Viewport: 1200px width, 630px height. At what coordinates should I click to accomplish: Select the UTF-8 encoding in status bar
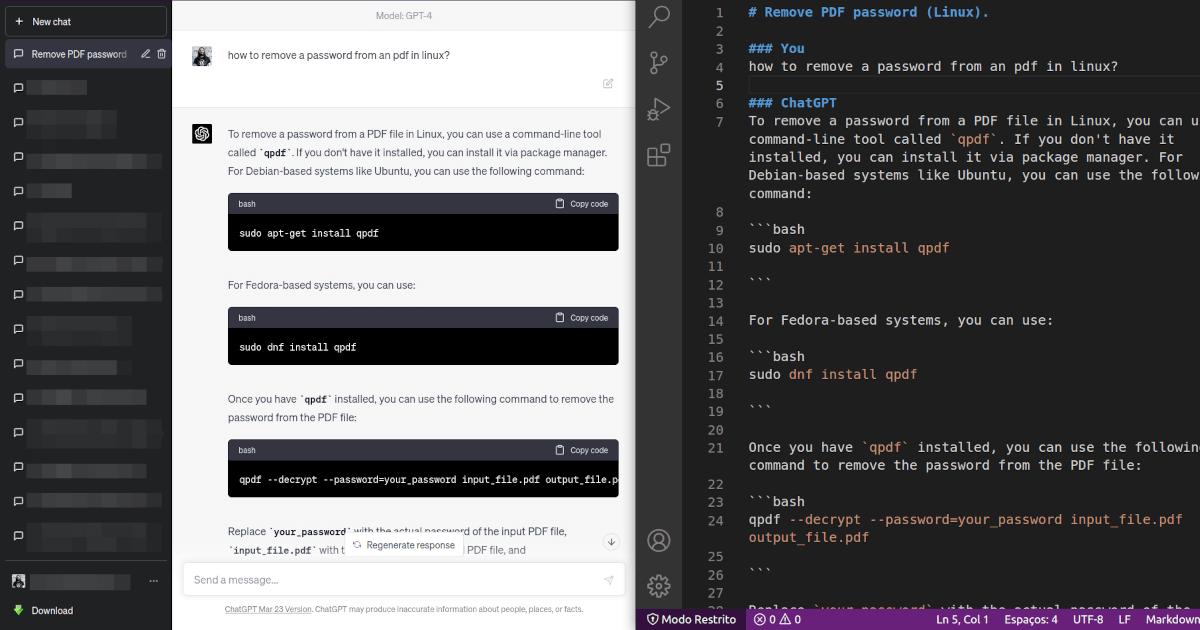[x=1088, y=620]
